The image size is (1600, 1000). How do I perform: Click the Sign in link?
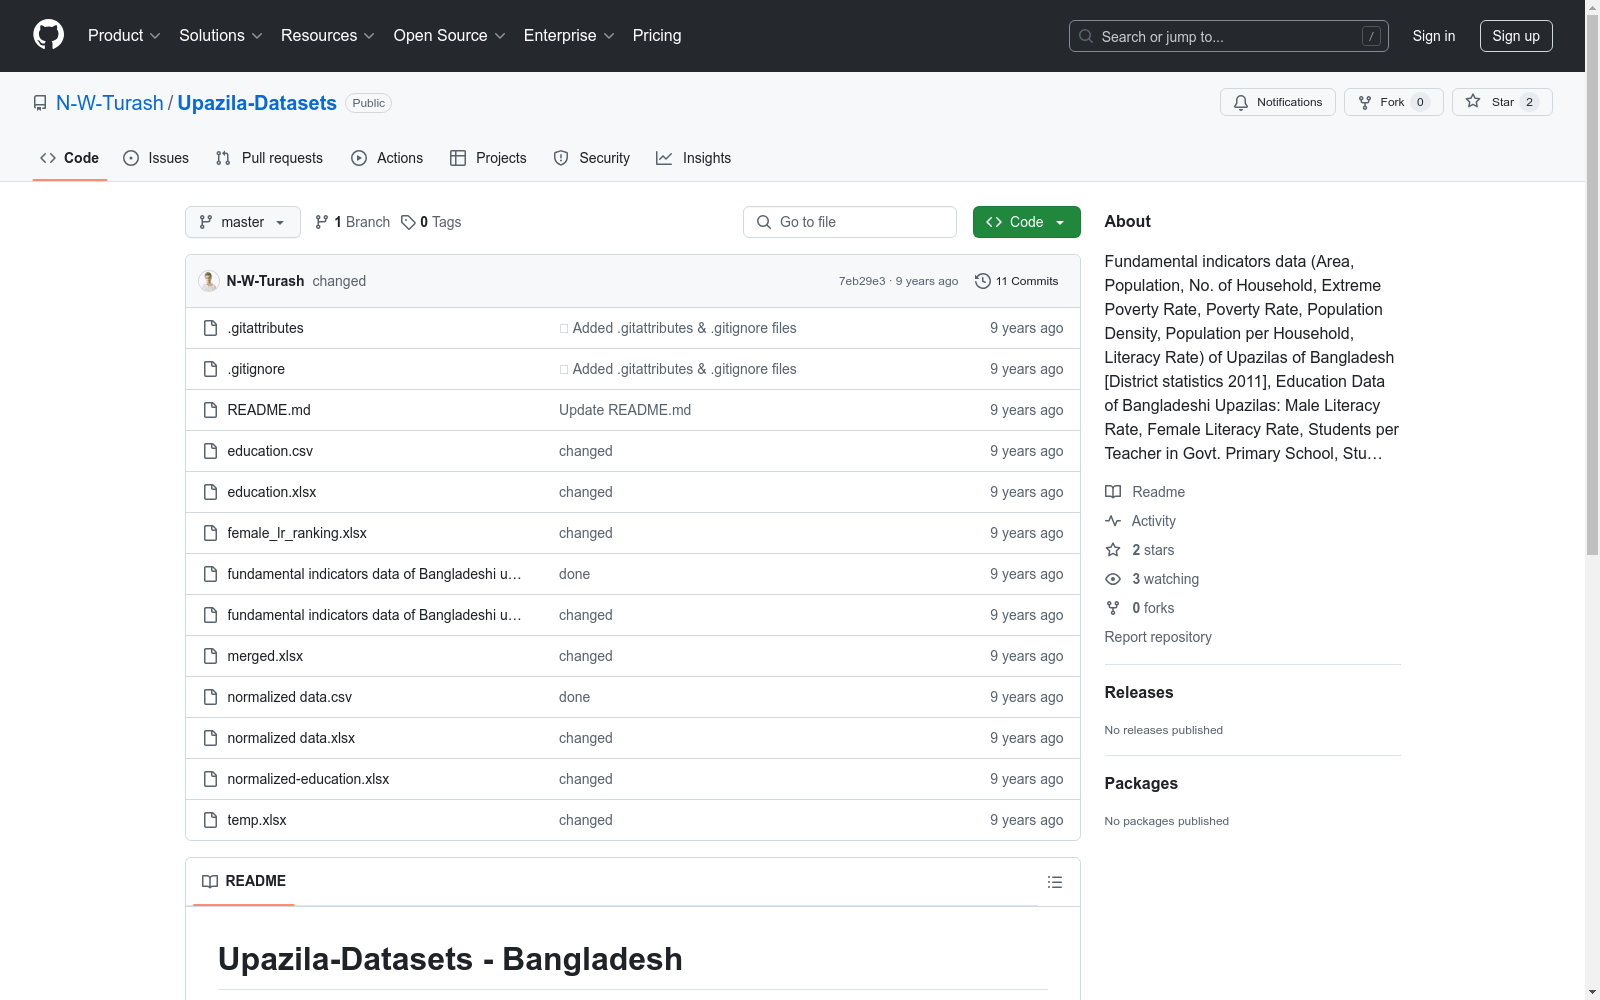point(1434,36)
